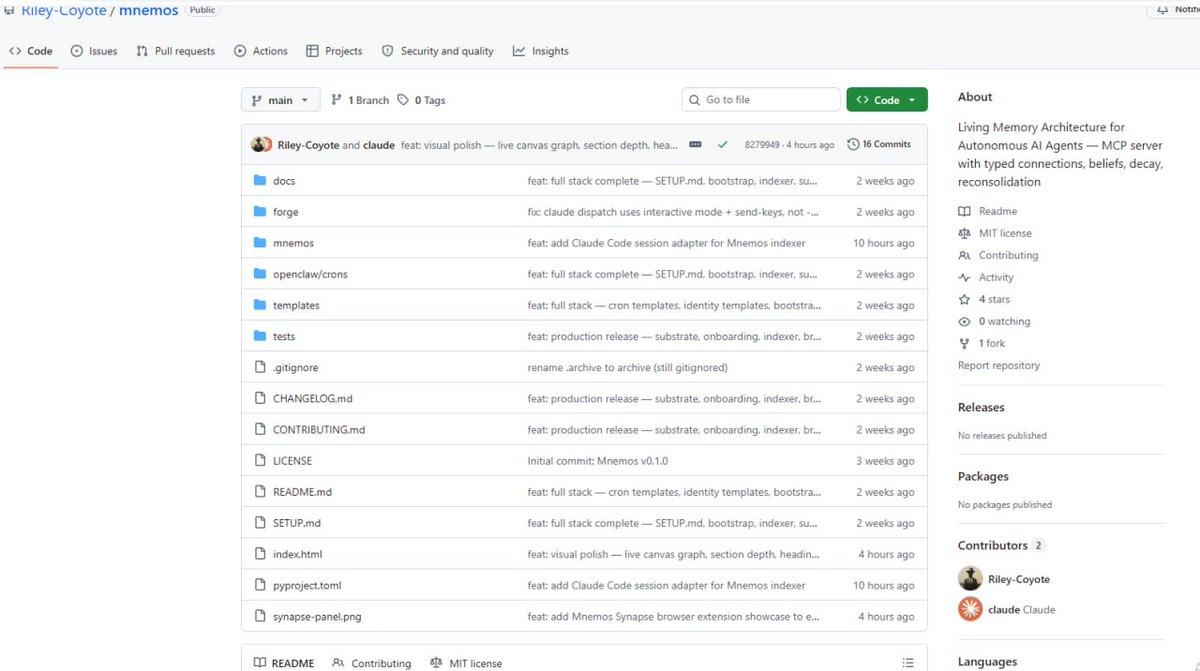
Task: View the 1 fork link
Action: click(x=982, y=343)
